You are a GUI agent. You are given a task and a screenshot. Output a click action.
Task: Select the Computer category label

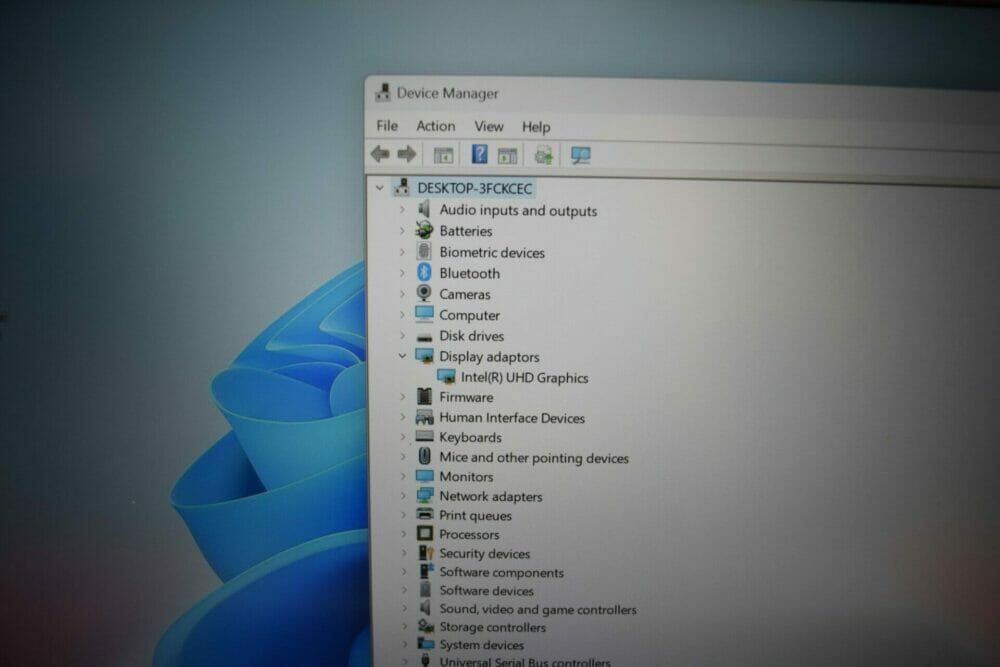[x=469, y=315]
